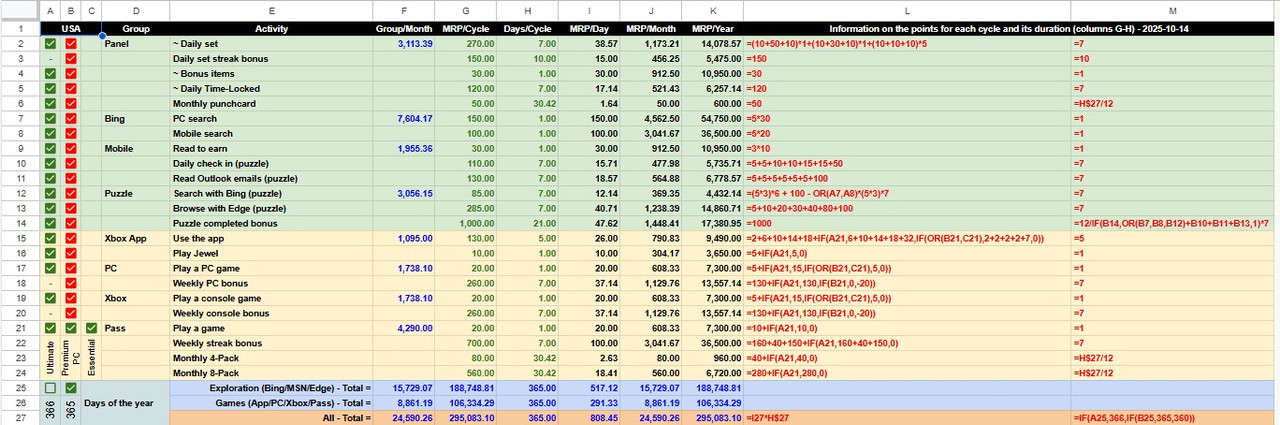Select the USA header cell
Image resolution: width=1280 pixels, height=425 pixels.
pyautogui.click(x=70, y=29)
